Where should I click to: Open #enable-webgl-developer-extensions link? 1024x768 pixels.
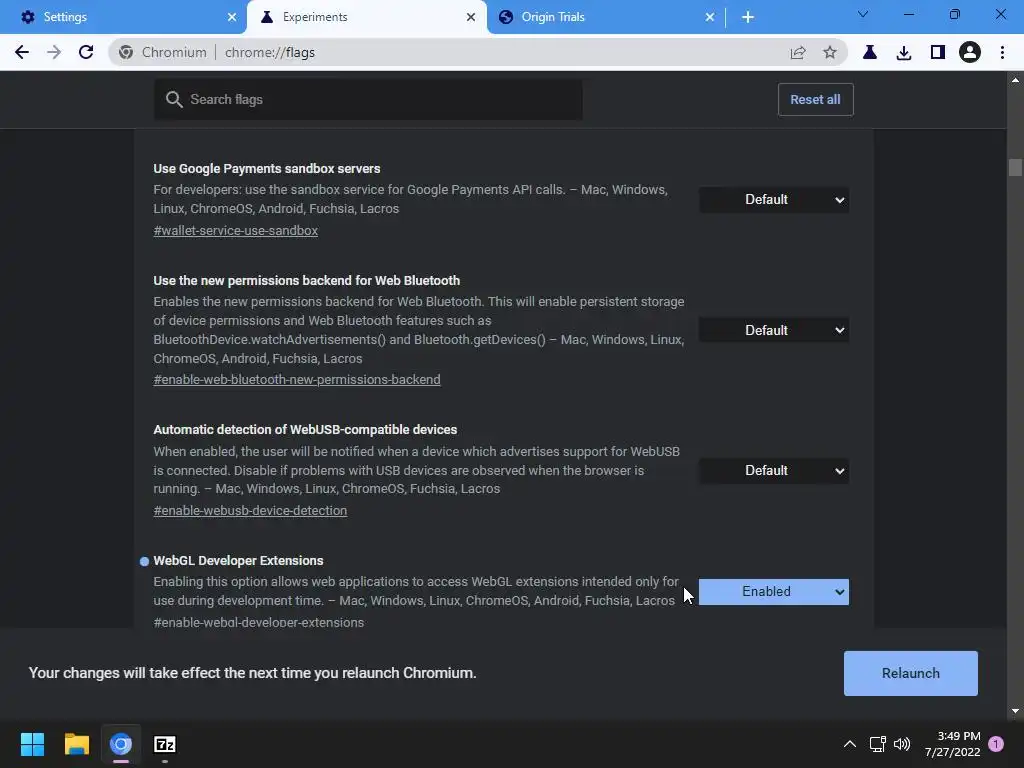259,622
